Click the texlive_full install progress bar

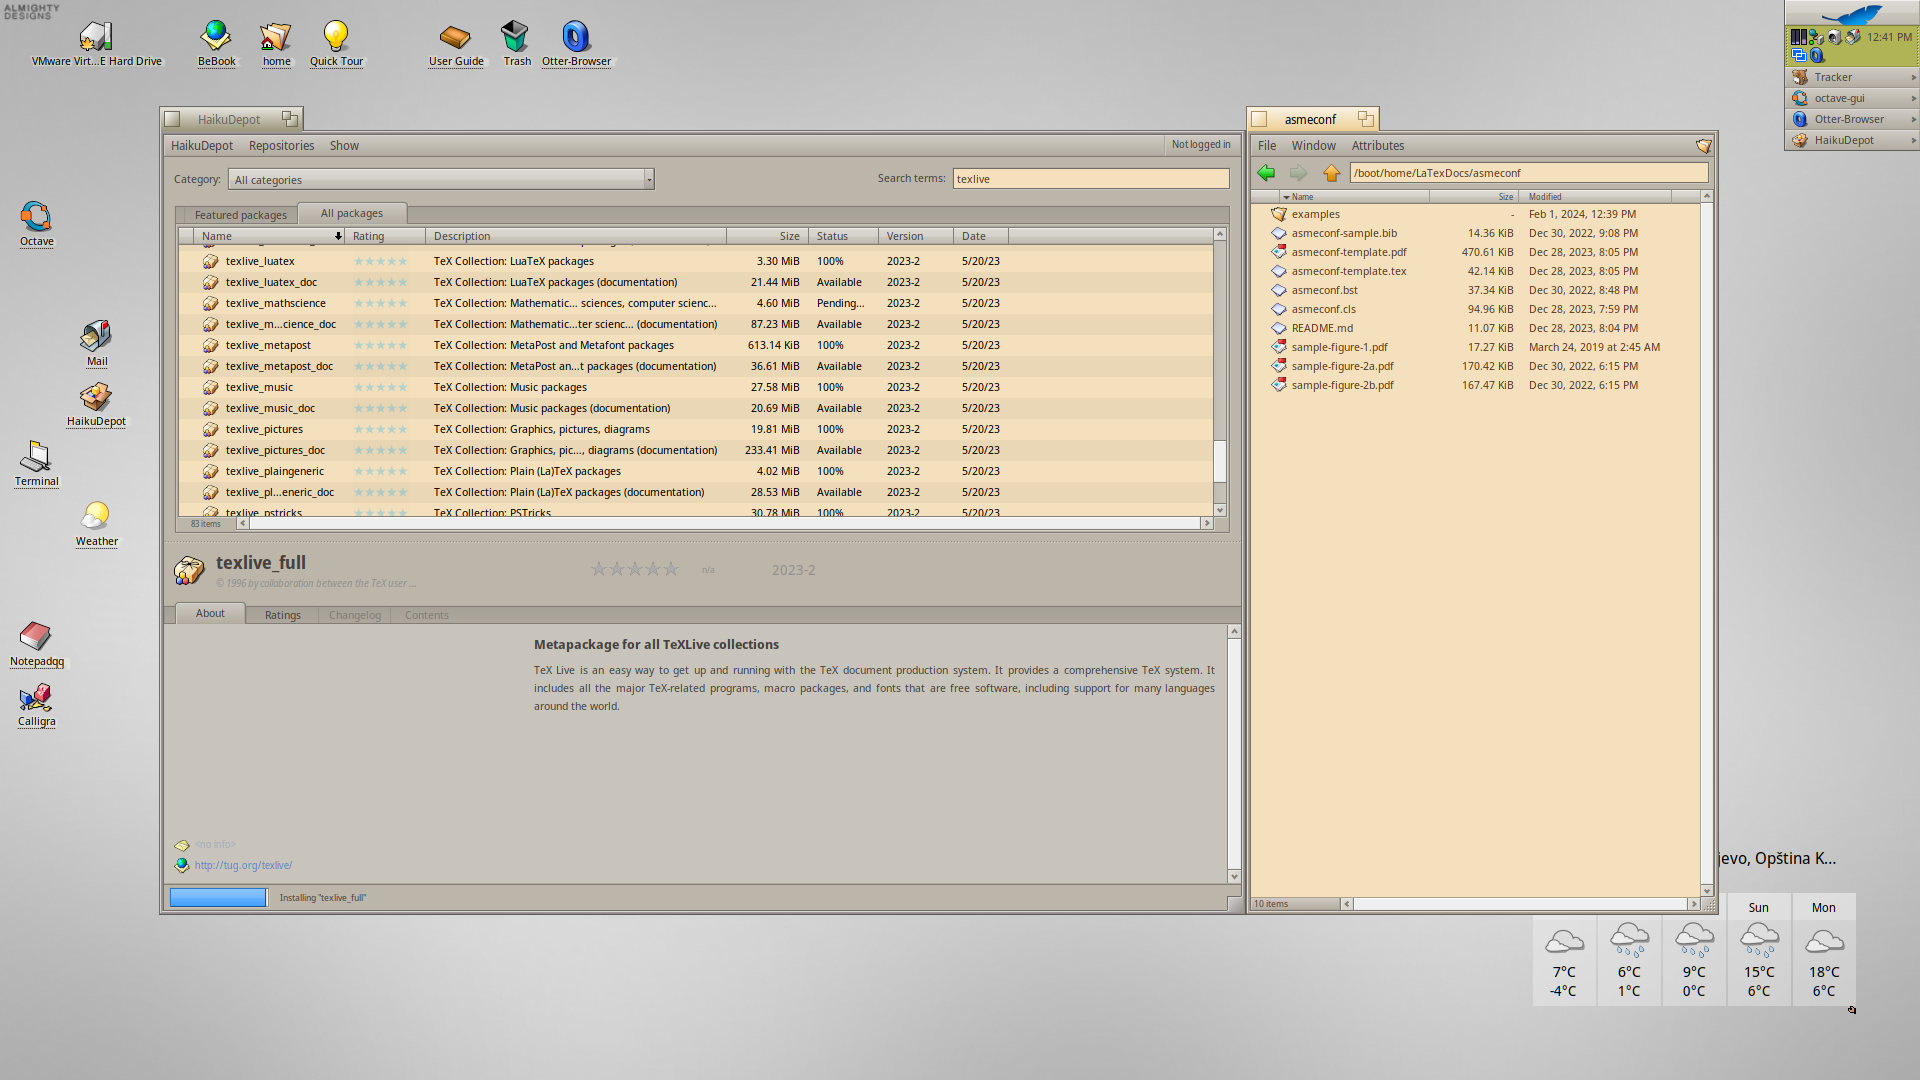(218, 898)
